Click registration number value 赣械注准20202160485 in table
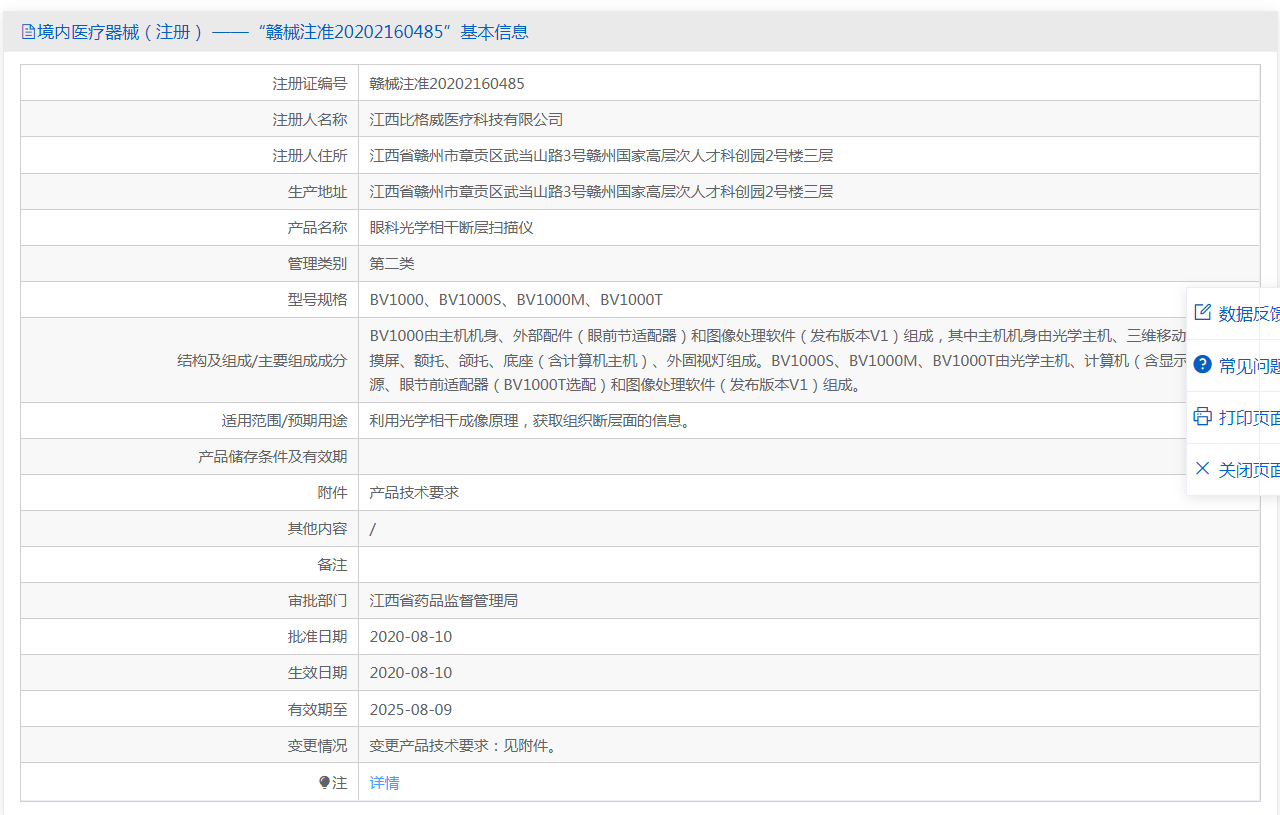The height and width of the screenshot is (815, 1280). 447,83
